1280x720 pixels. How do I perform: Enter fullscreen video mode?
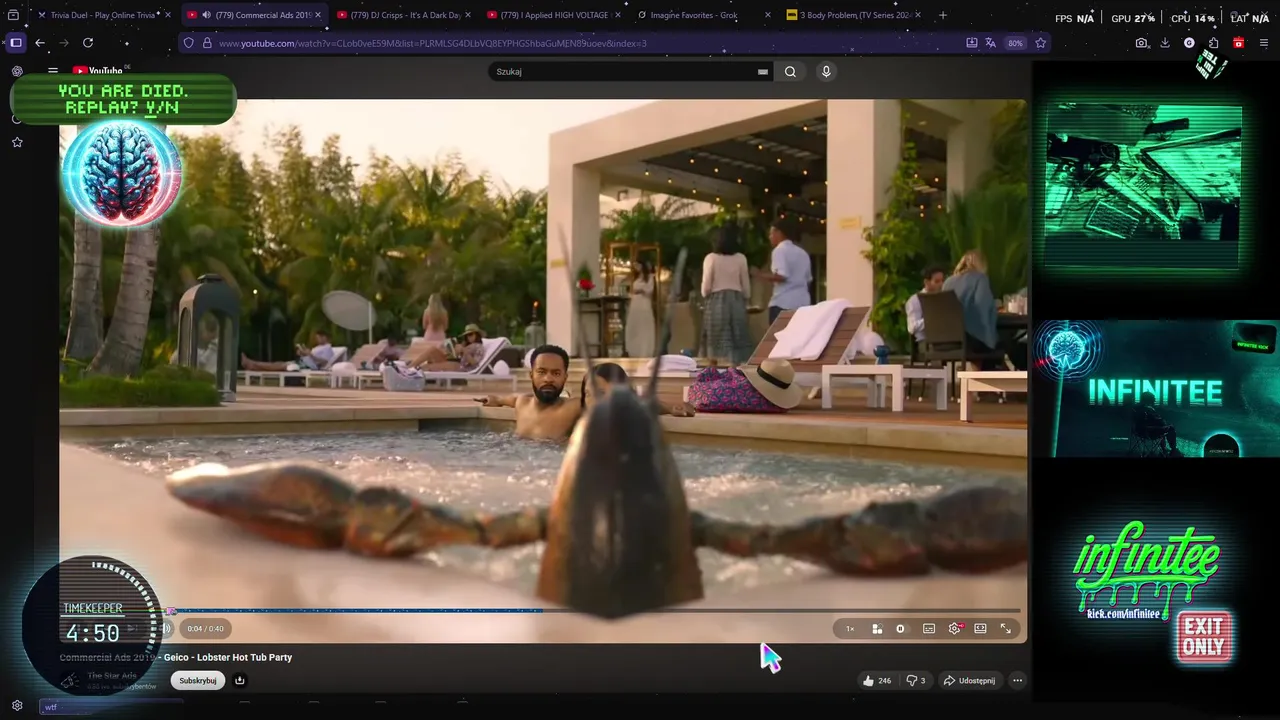coord(1005,628)
